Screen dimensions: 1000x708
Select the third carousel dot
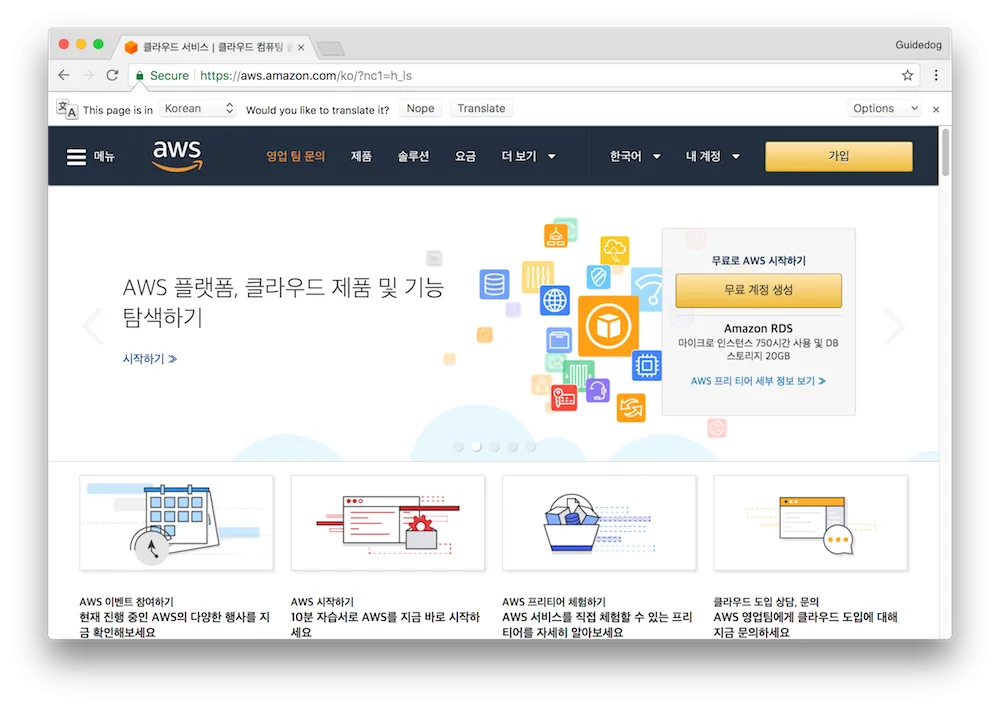tap(494, 446)
